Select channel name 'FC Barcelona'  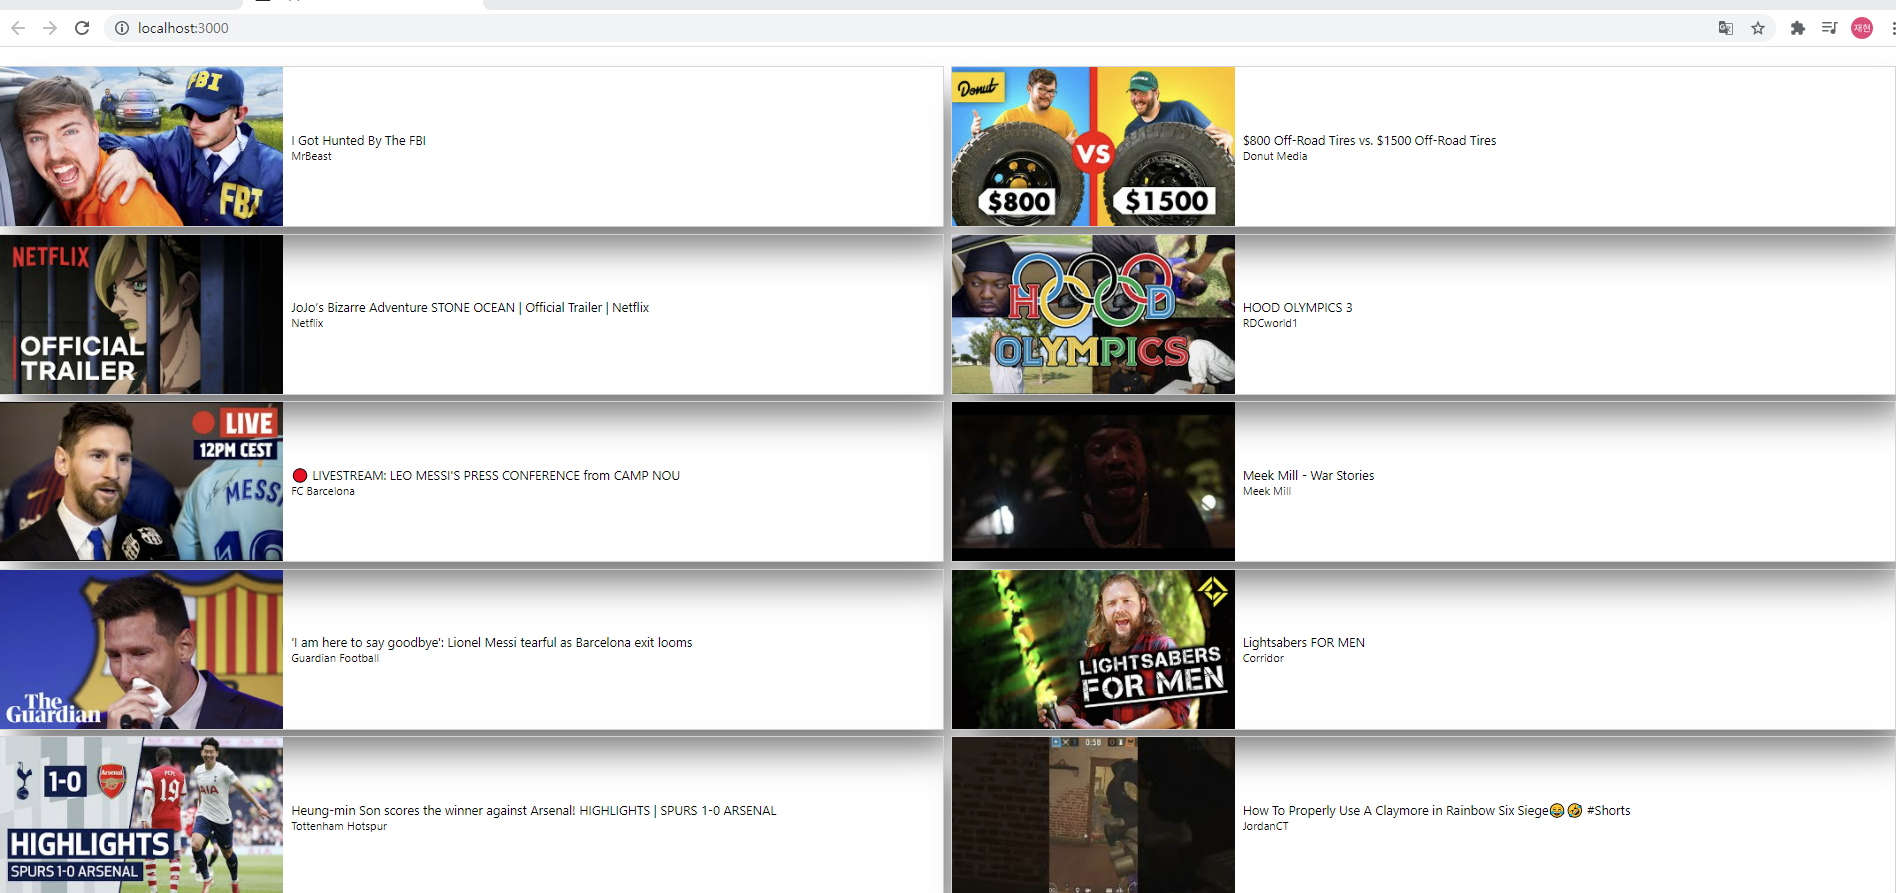point(323,491)
